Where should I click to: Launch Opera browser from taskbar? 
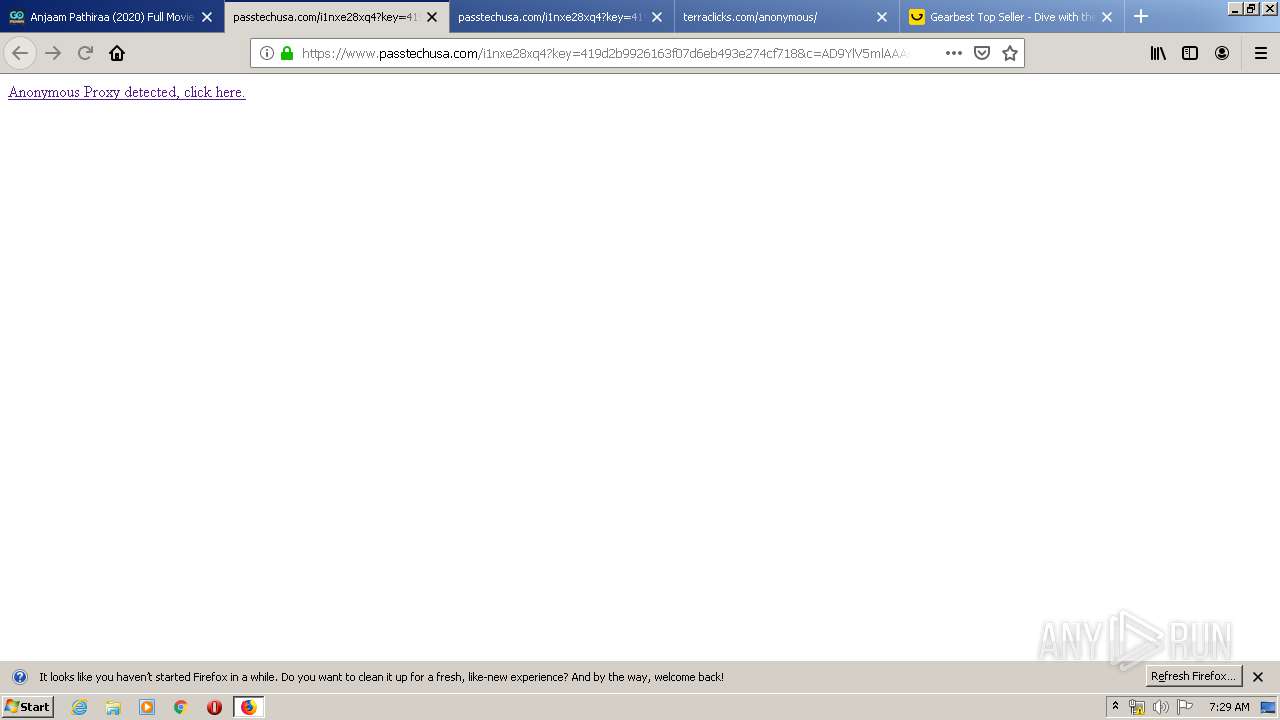pos(214,707)
